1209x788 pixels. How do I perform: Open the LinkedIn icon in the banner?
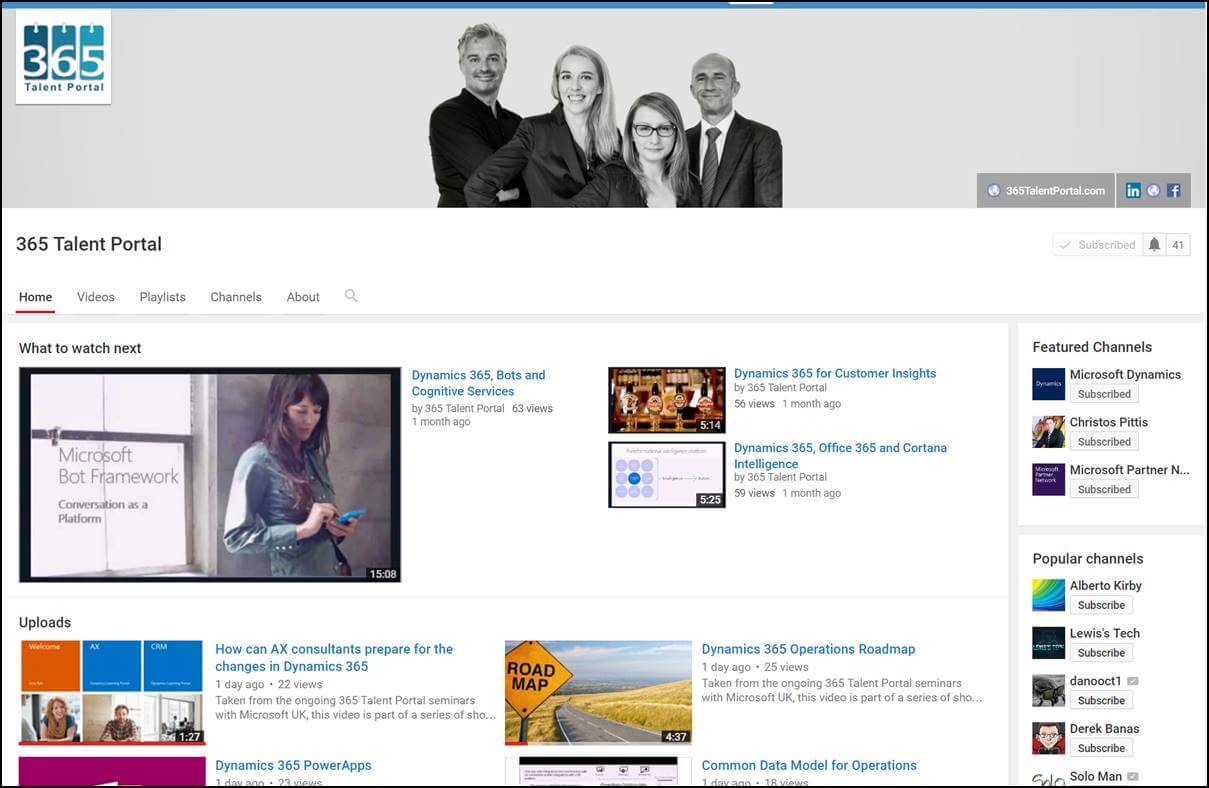pyautogui.click(x=1133, y=191)
